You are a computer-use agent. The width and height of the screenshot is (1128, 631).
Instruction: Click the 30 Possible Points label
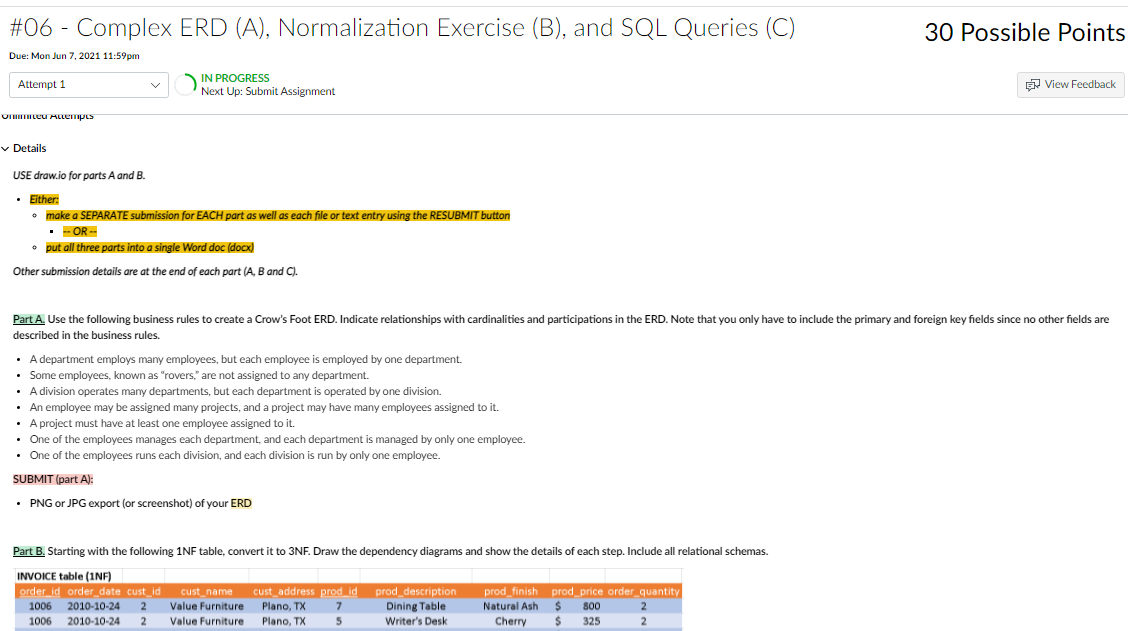tap(1024, 32)
